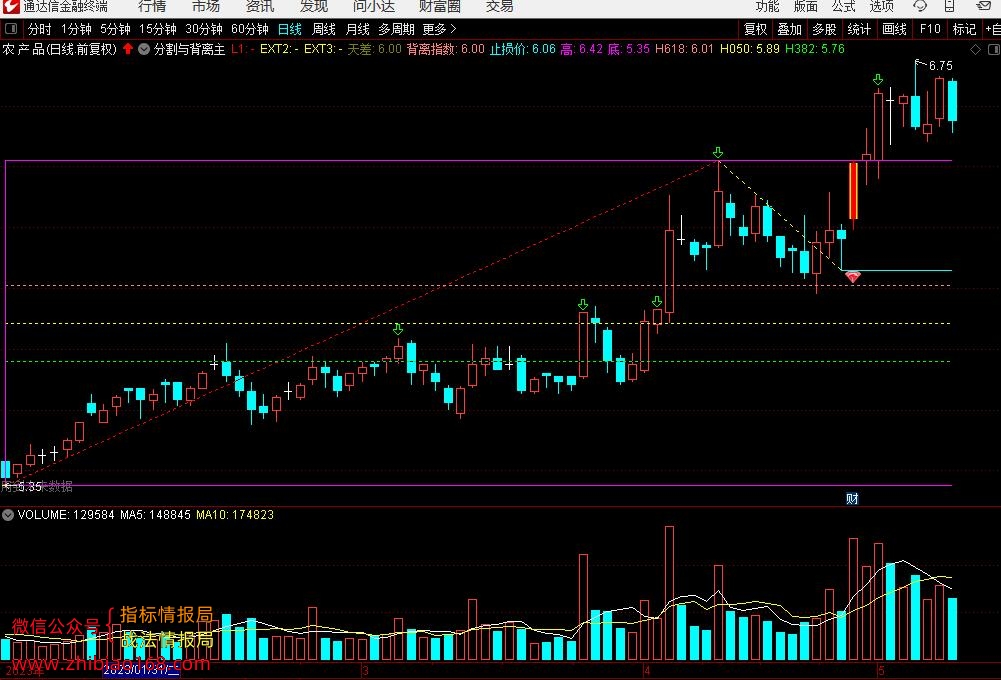Open the 功能 menu

(x=767, y=6)
